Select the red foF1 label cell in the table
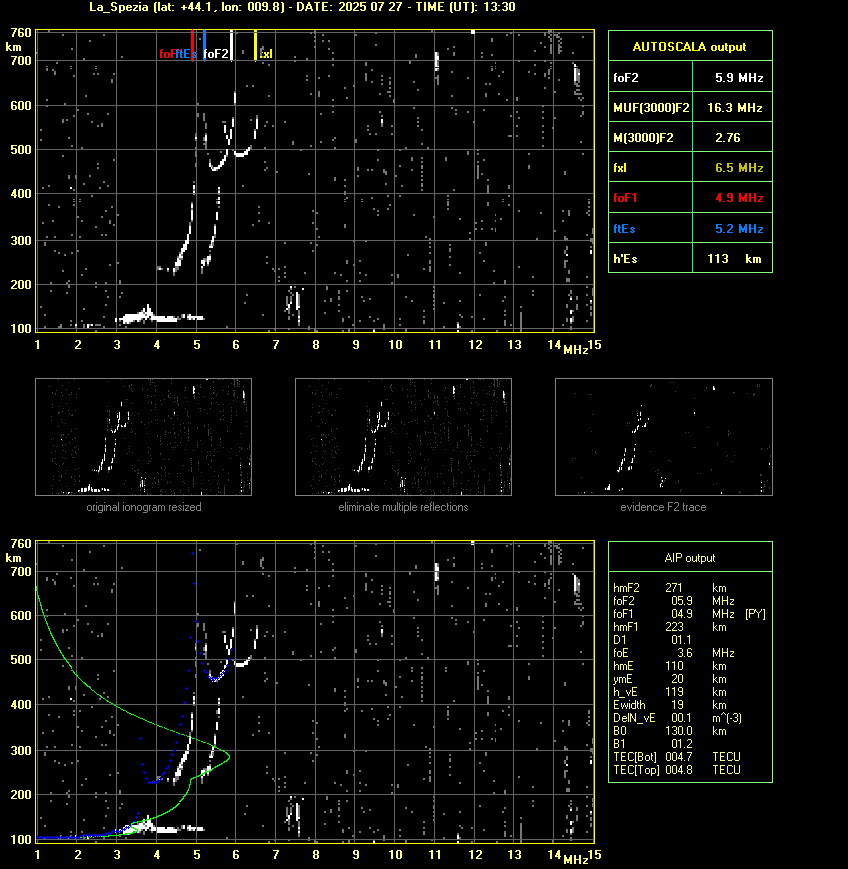 click(x=651, y=197)
